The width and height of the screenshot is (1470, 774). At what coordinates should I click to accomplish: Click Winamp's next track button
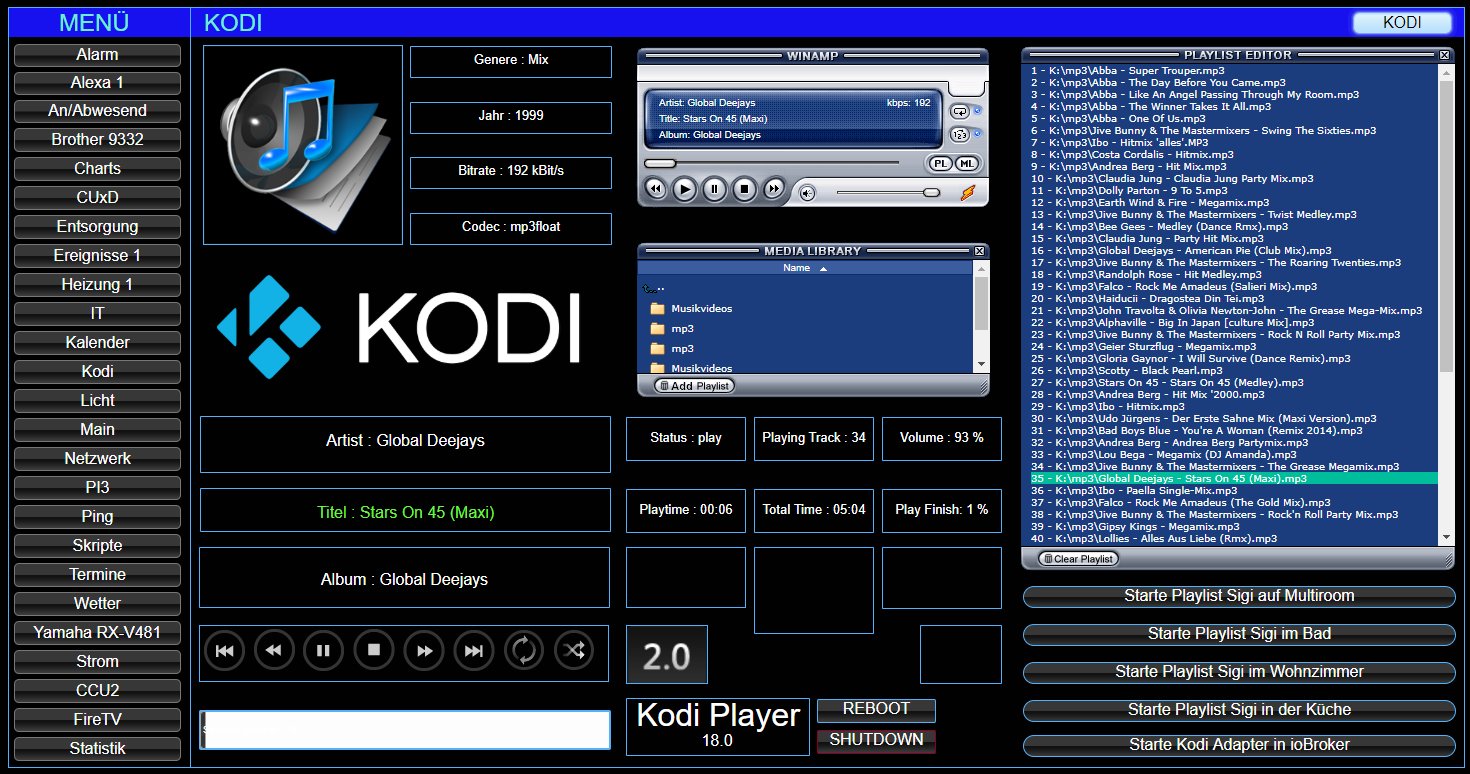(x=774, y=189)
